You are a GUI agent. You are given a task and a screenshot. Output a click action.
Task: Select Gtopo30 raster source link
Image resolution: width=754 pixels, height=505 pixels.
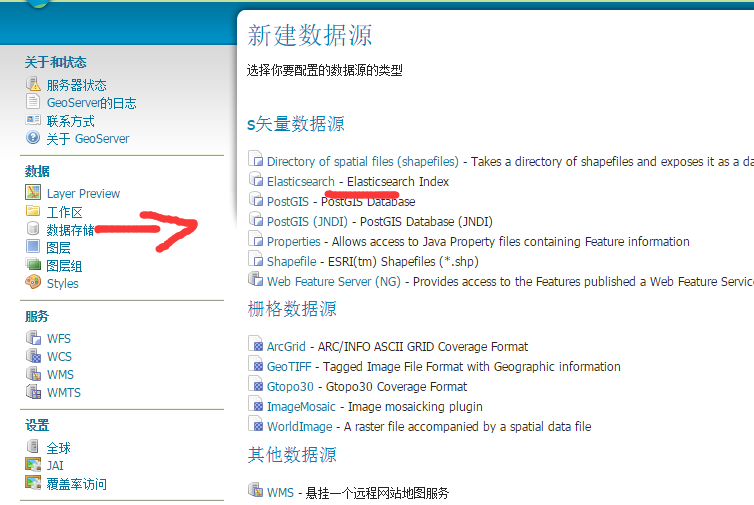click(x=290, y=387)
